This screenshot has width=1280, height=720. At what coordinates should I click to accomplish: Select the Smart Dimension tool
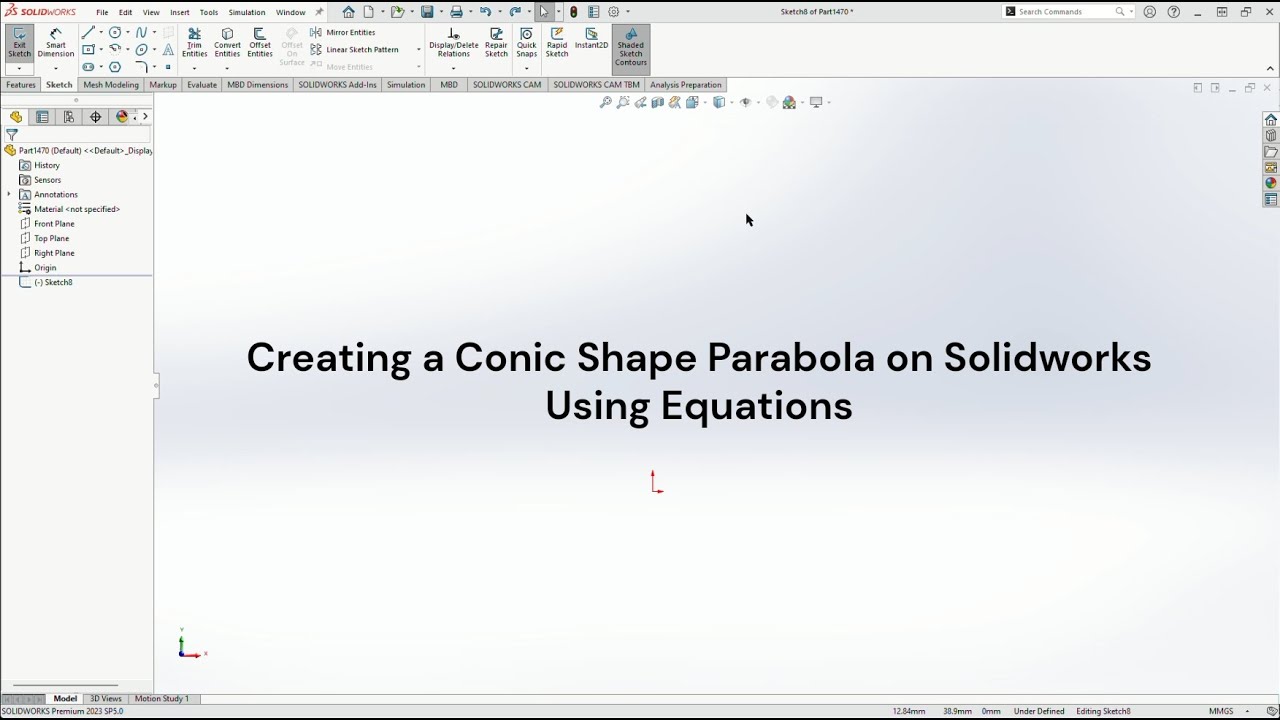click(56, 43)
